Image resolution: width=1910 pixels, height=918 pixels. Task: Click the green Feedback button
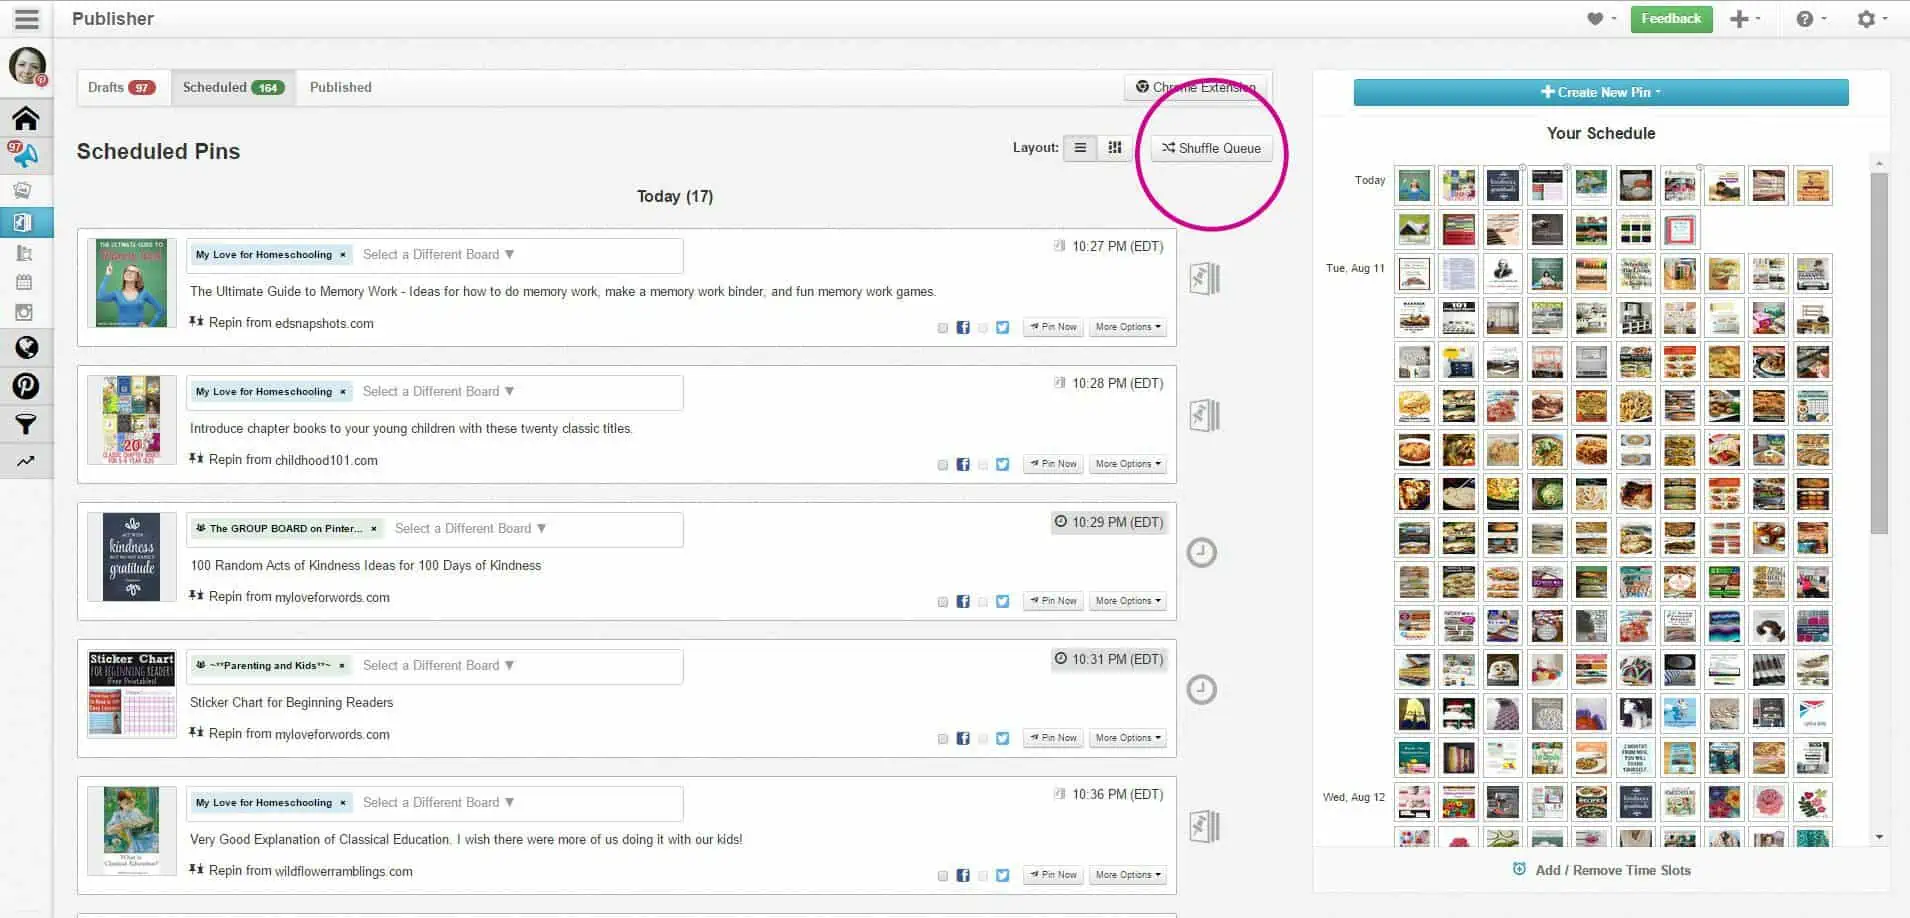pos(1671,19)
